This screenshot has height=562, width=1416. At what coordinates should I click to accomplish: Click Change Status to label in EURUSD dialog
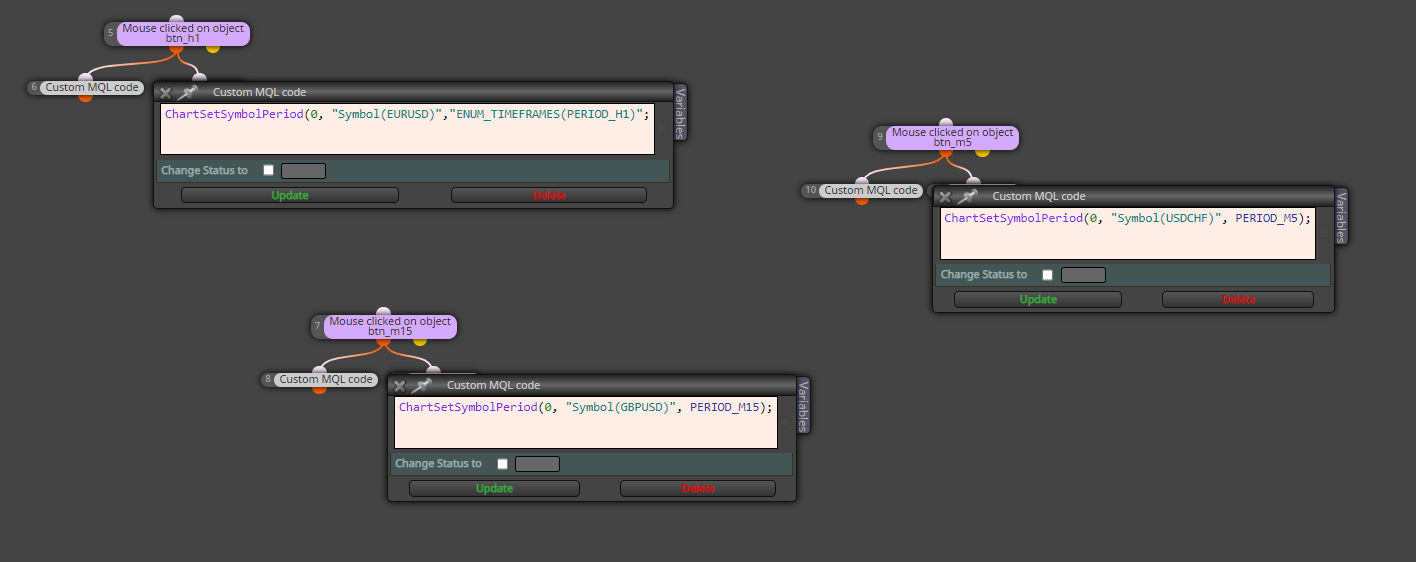tap(204, 170)
